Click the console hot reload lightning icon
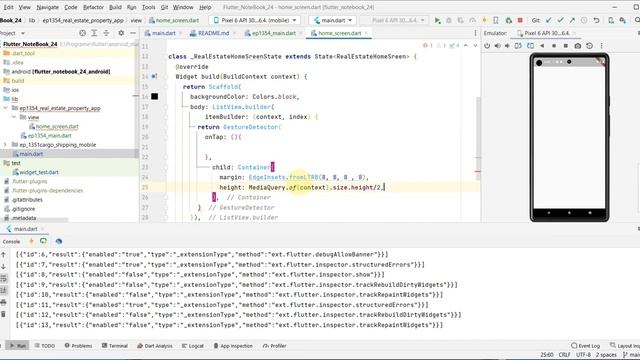 pos(31,241)
